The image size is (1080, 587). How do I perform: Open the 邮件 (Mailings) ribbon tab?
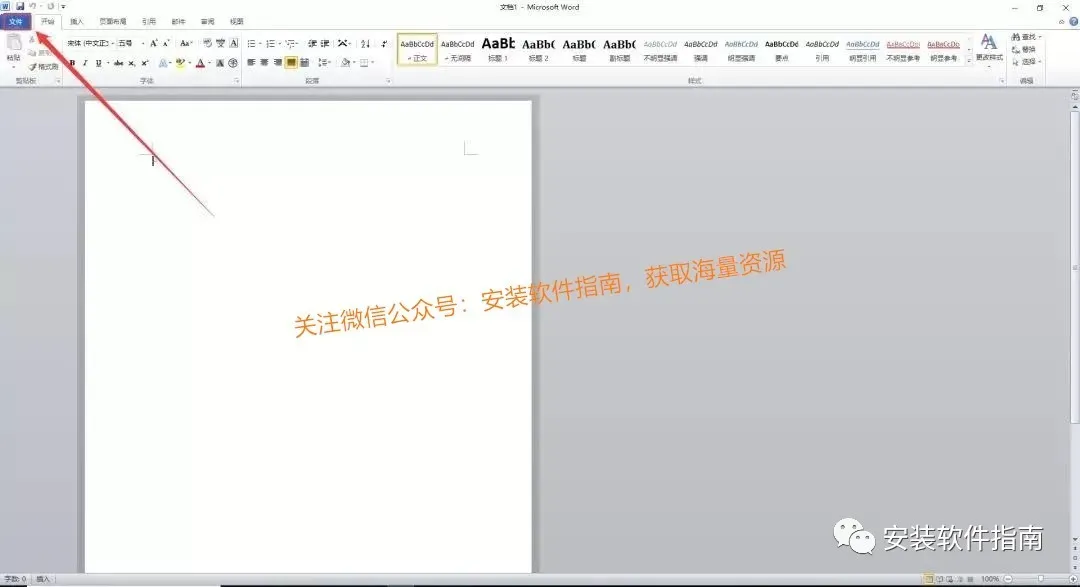[x=178, y=21]
